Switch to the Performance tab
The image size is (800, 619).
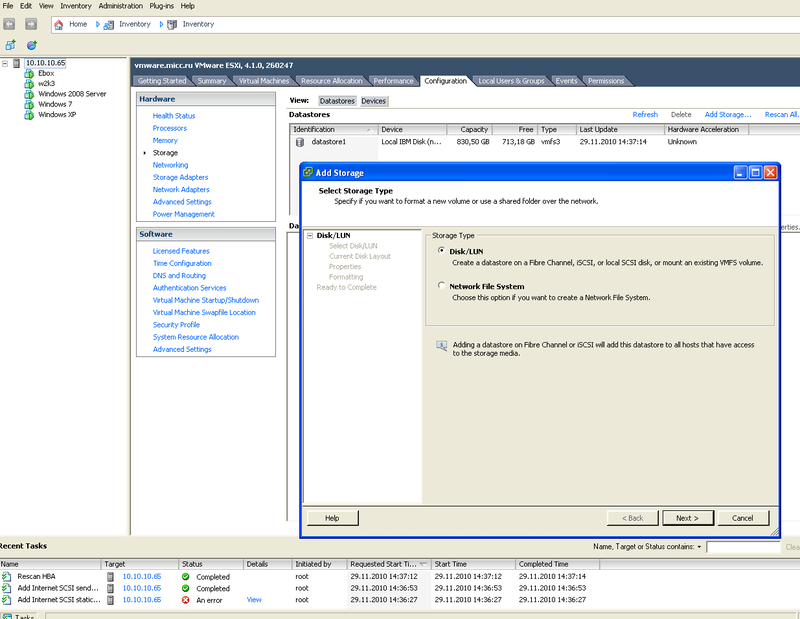tap(393, 81)
